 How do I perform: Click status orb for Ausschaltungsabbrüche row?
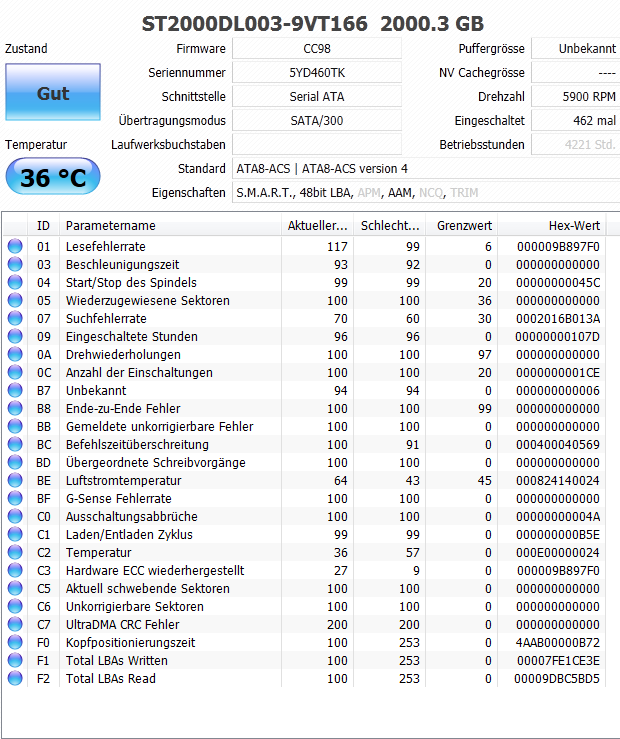tap(15, 516)
